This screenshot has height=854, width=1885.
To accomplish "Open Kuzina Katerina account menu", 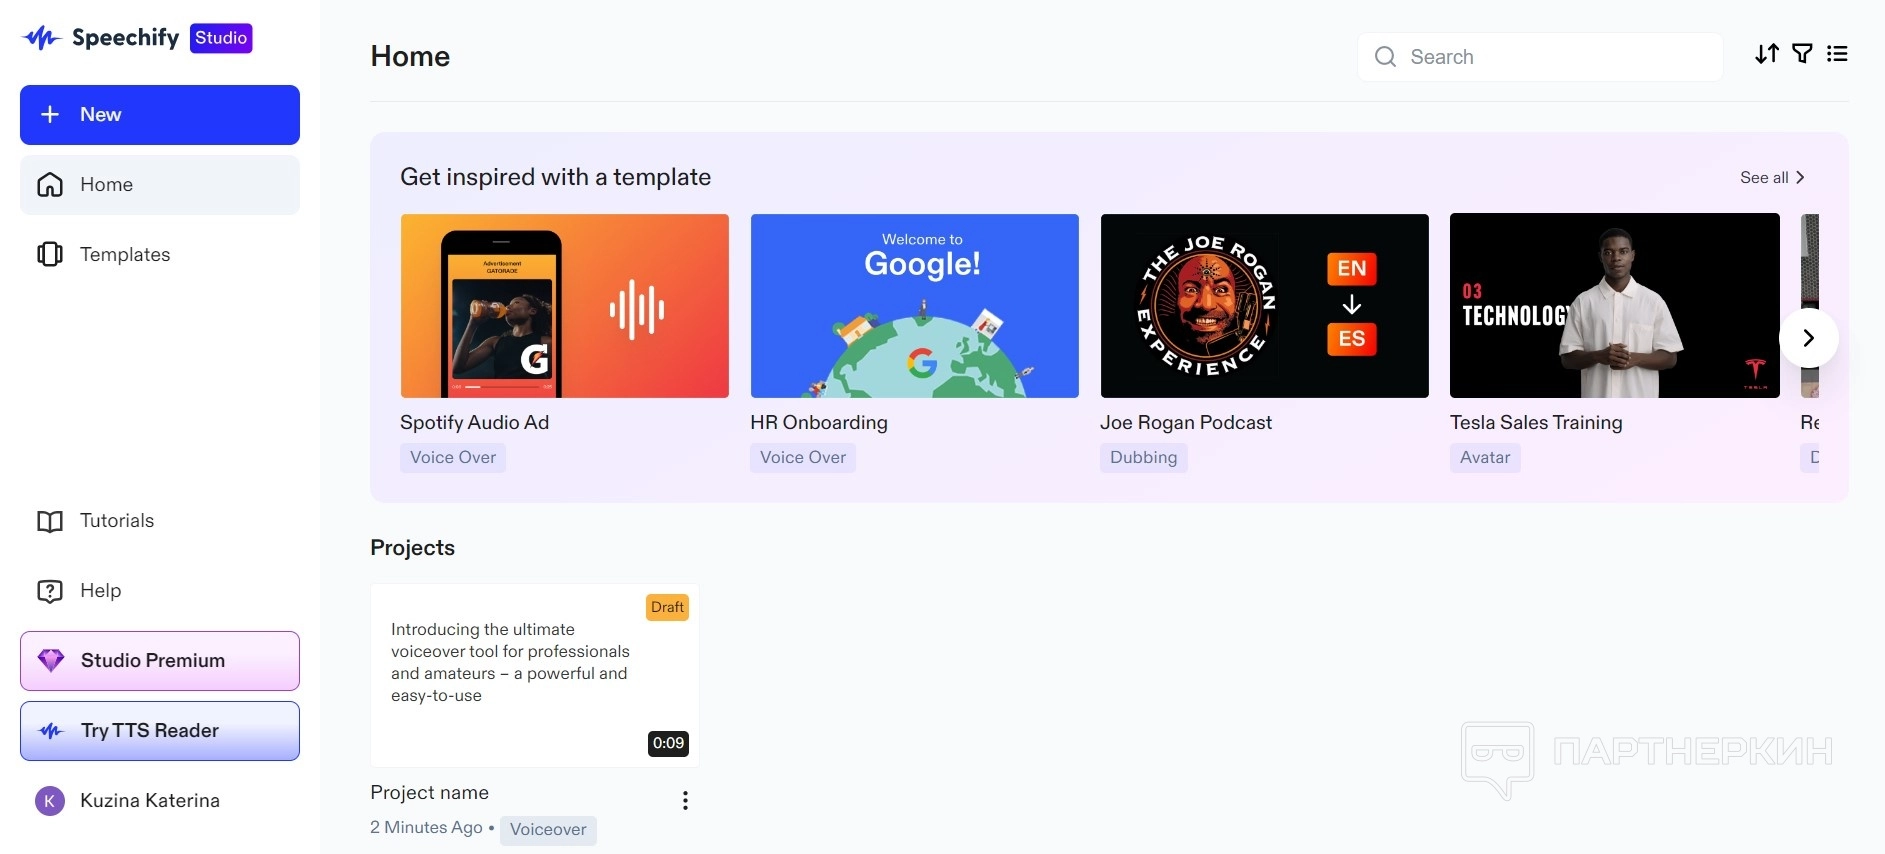I will 160,801.
